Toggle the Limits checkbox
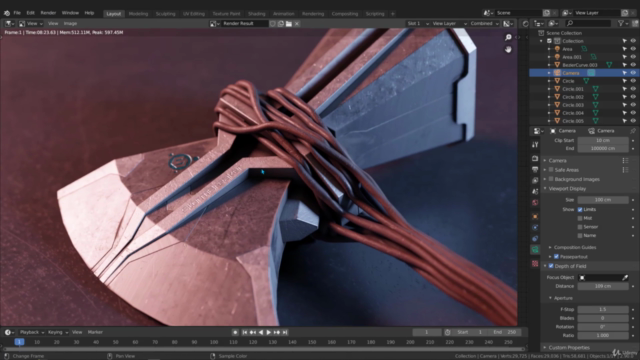The height and width of the screenshot is (360, 640). 580,209
